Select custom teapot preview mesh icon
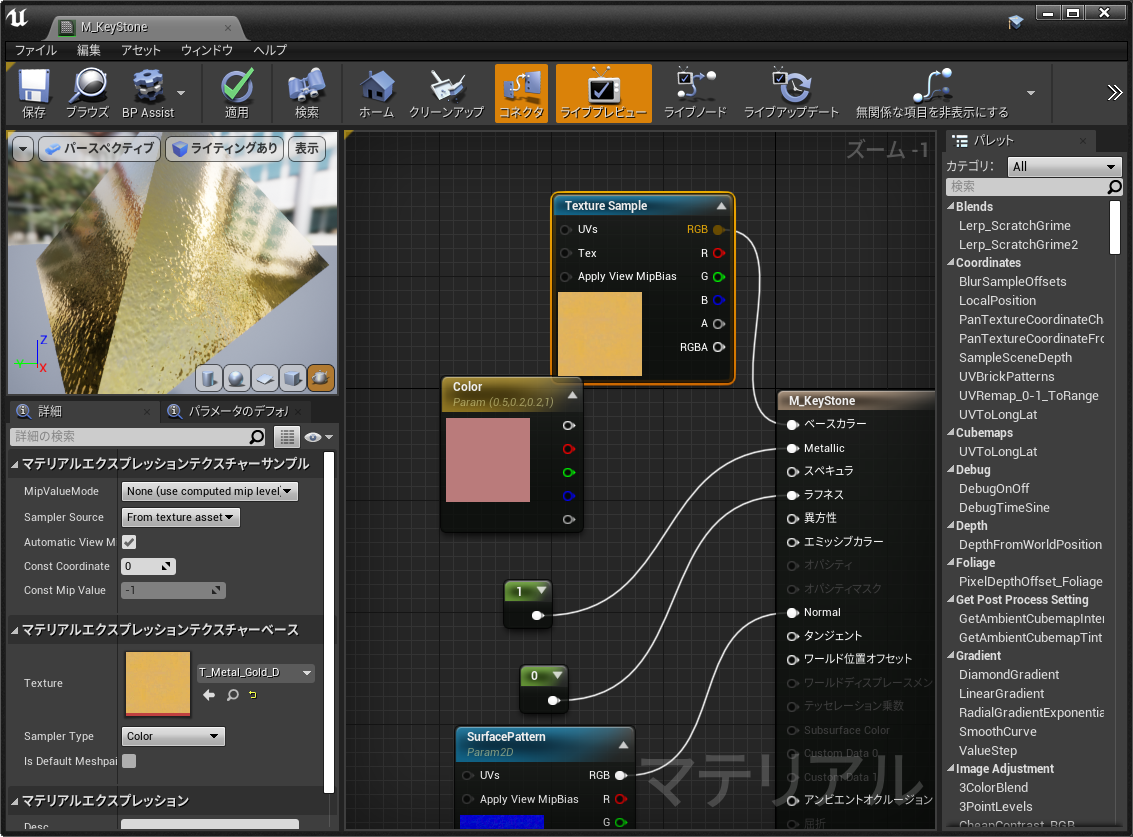The image size is (1133, 837). [x=321, y=378]
